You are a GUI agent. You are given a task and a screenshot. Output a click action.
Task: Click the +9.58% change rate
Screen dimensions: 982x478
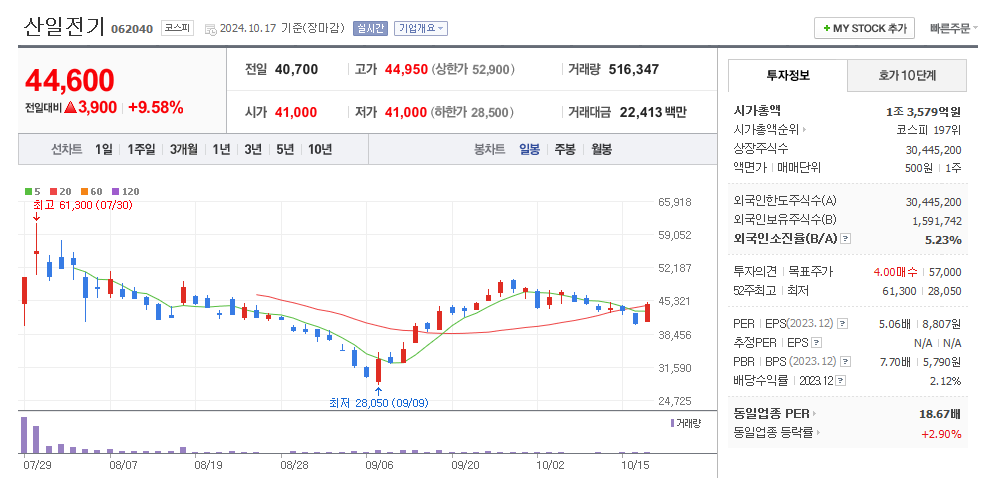tap(155, 108)
